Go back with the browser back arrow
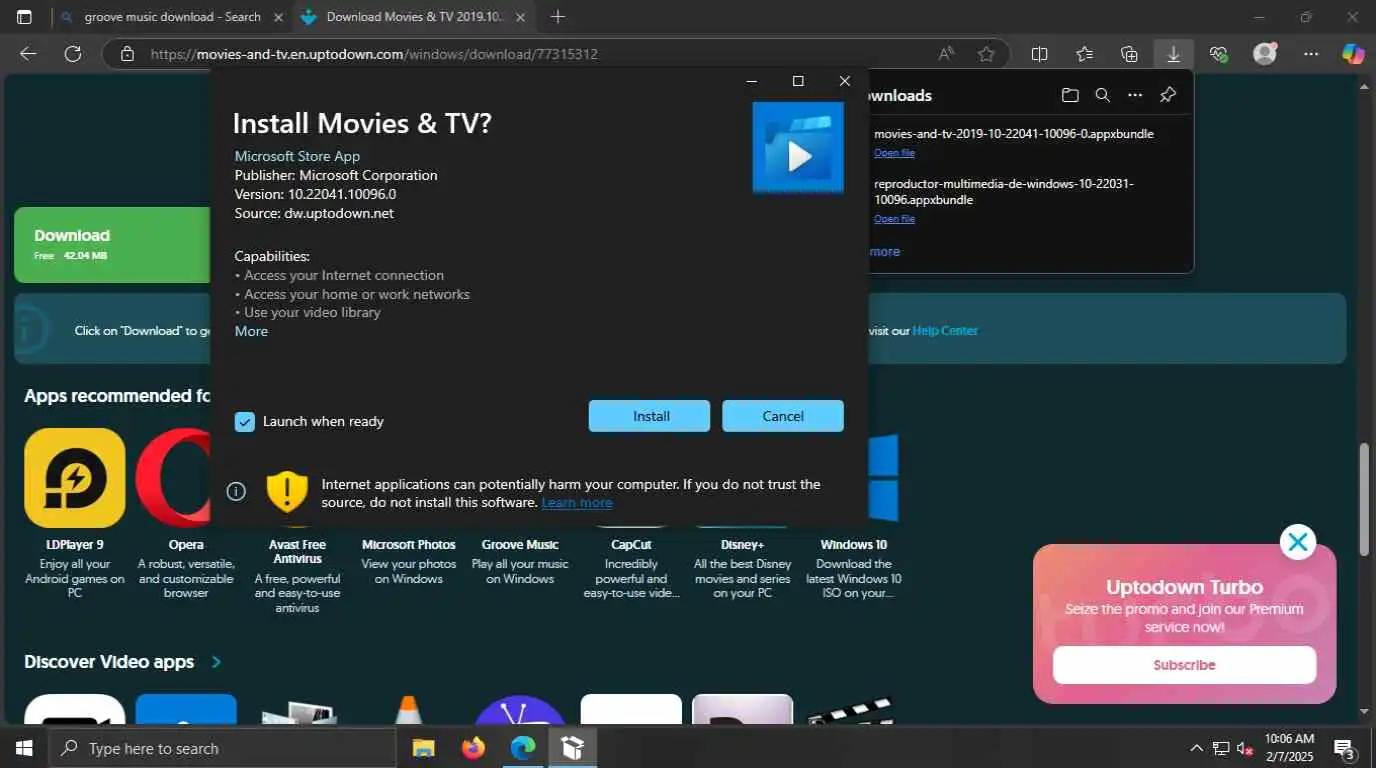 coord(29,54)
